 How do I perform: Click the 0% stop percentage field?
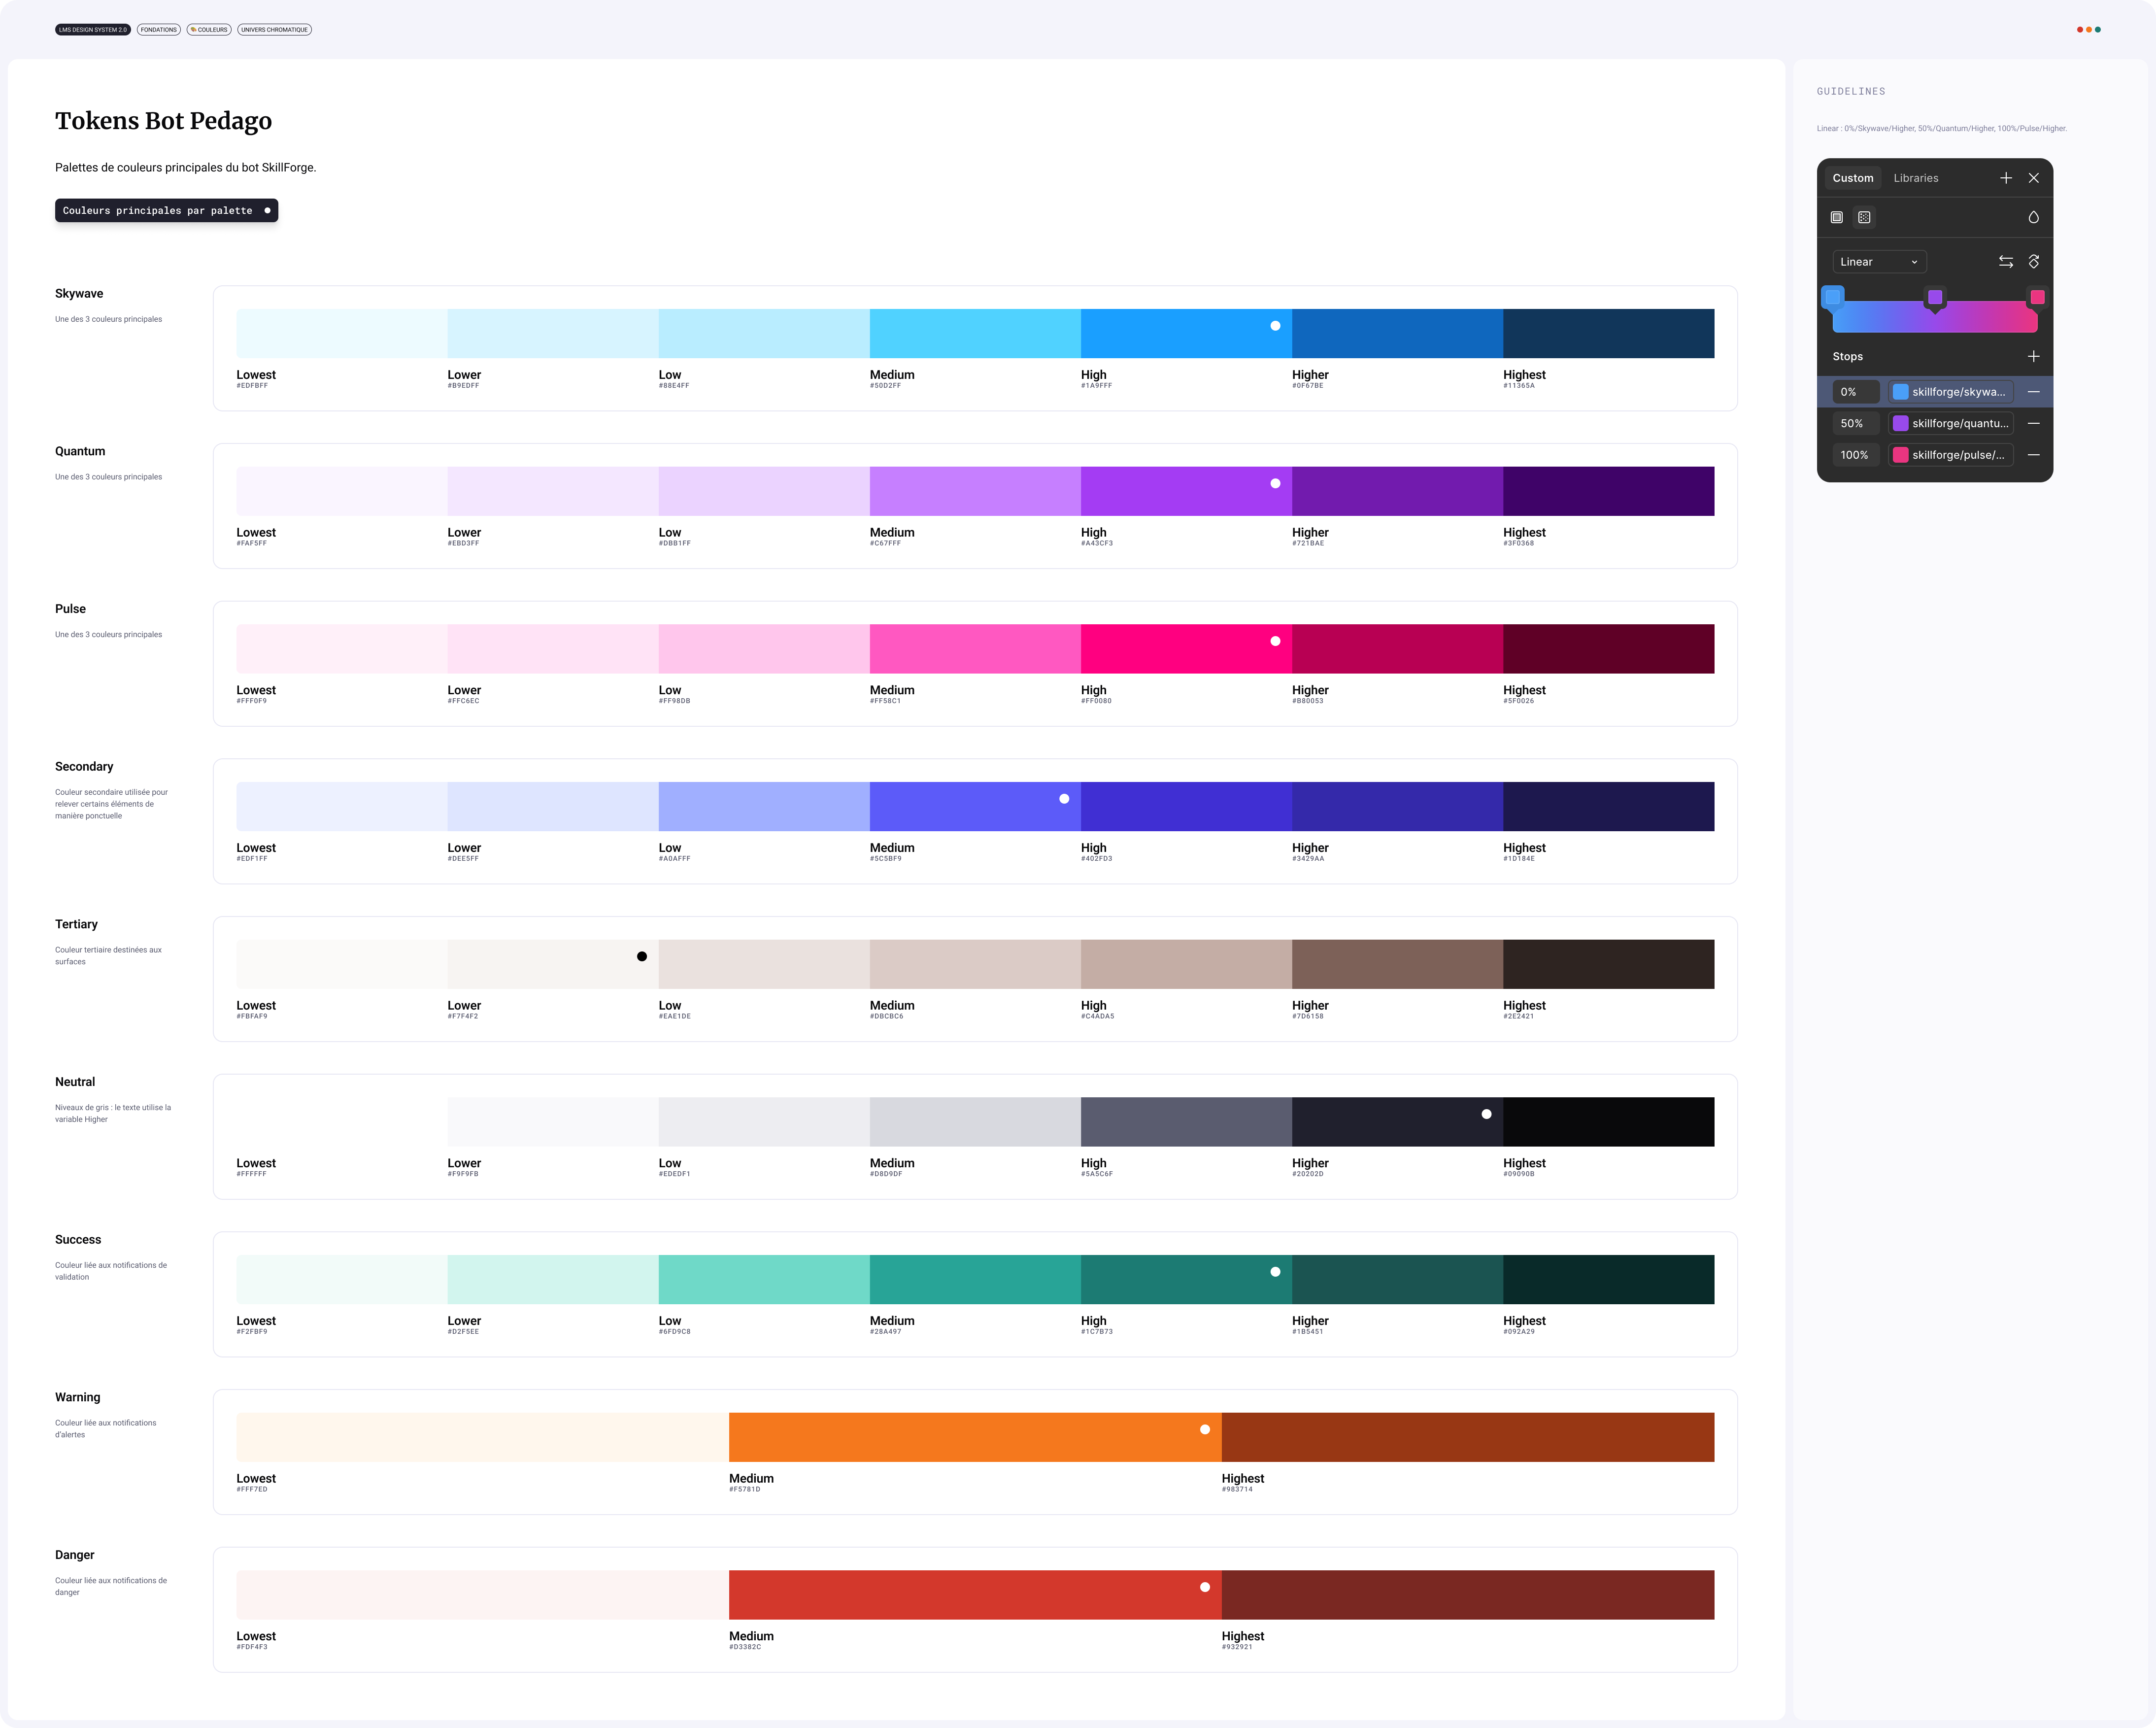(1856, 392)
